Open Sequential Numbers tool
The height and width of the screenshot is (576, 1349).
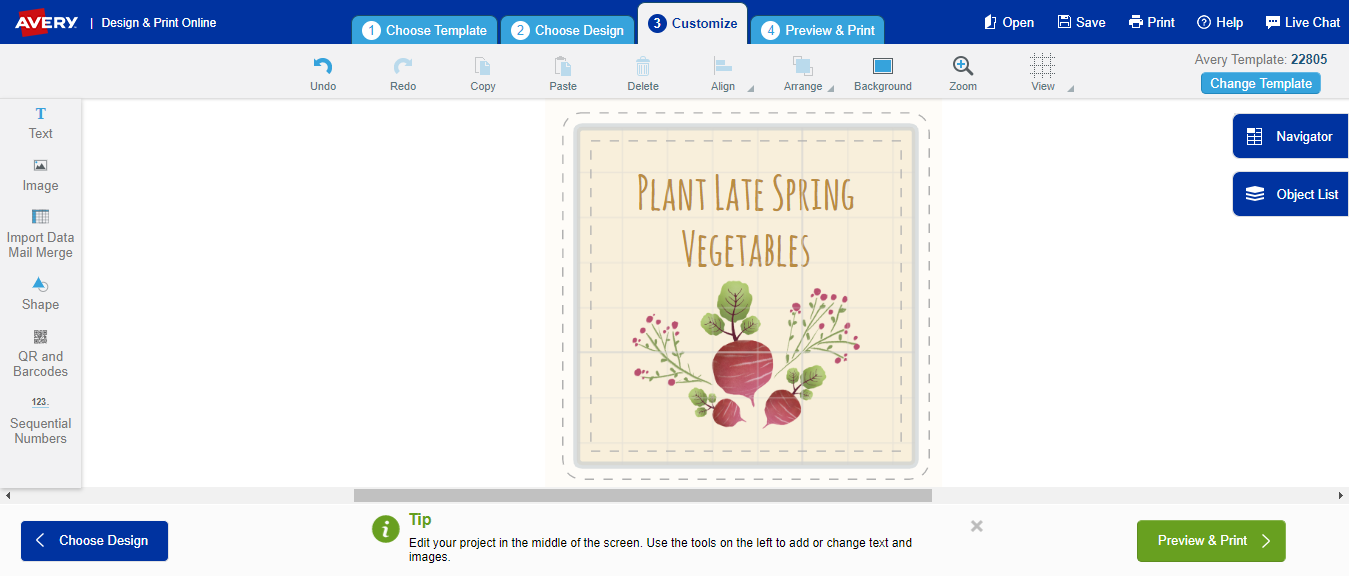tap(41, 420)
